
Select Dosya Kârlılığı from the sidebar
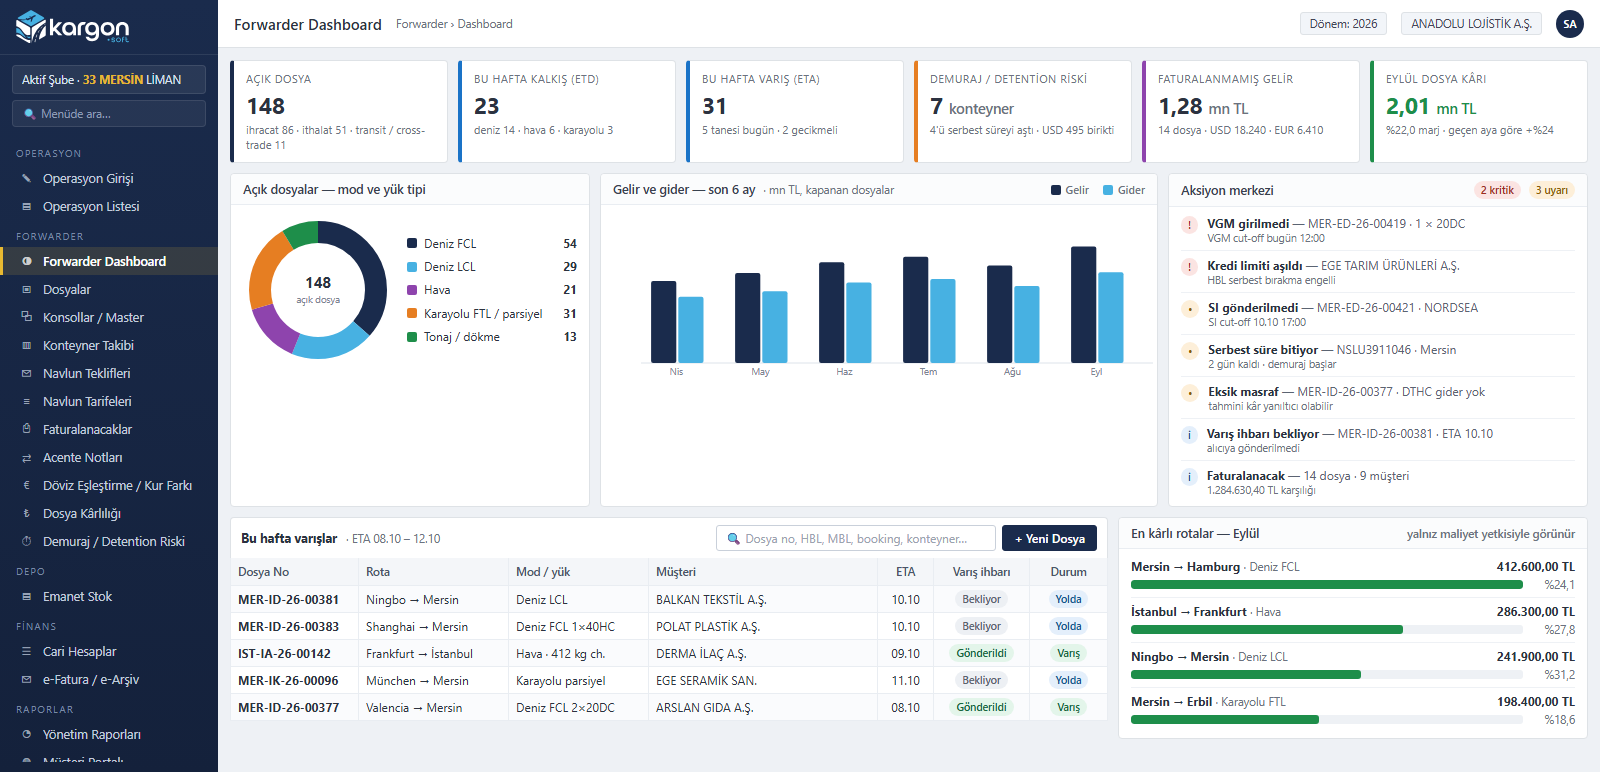click(109, 514)
